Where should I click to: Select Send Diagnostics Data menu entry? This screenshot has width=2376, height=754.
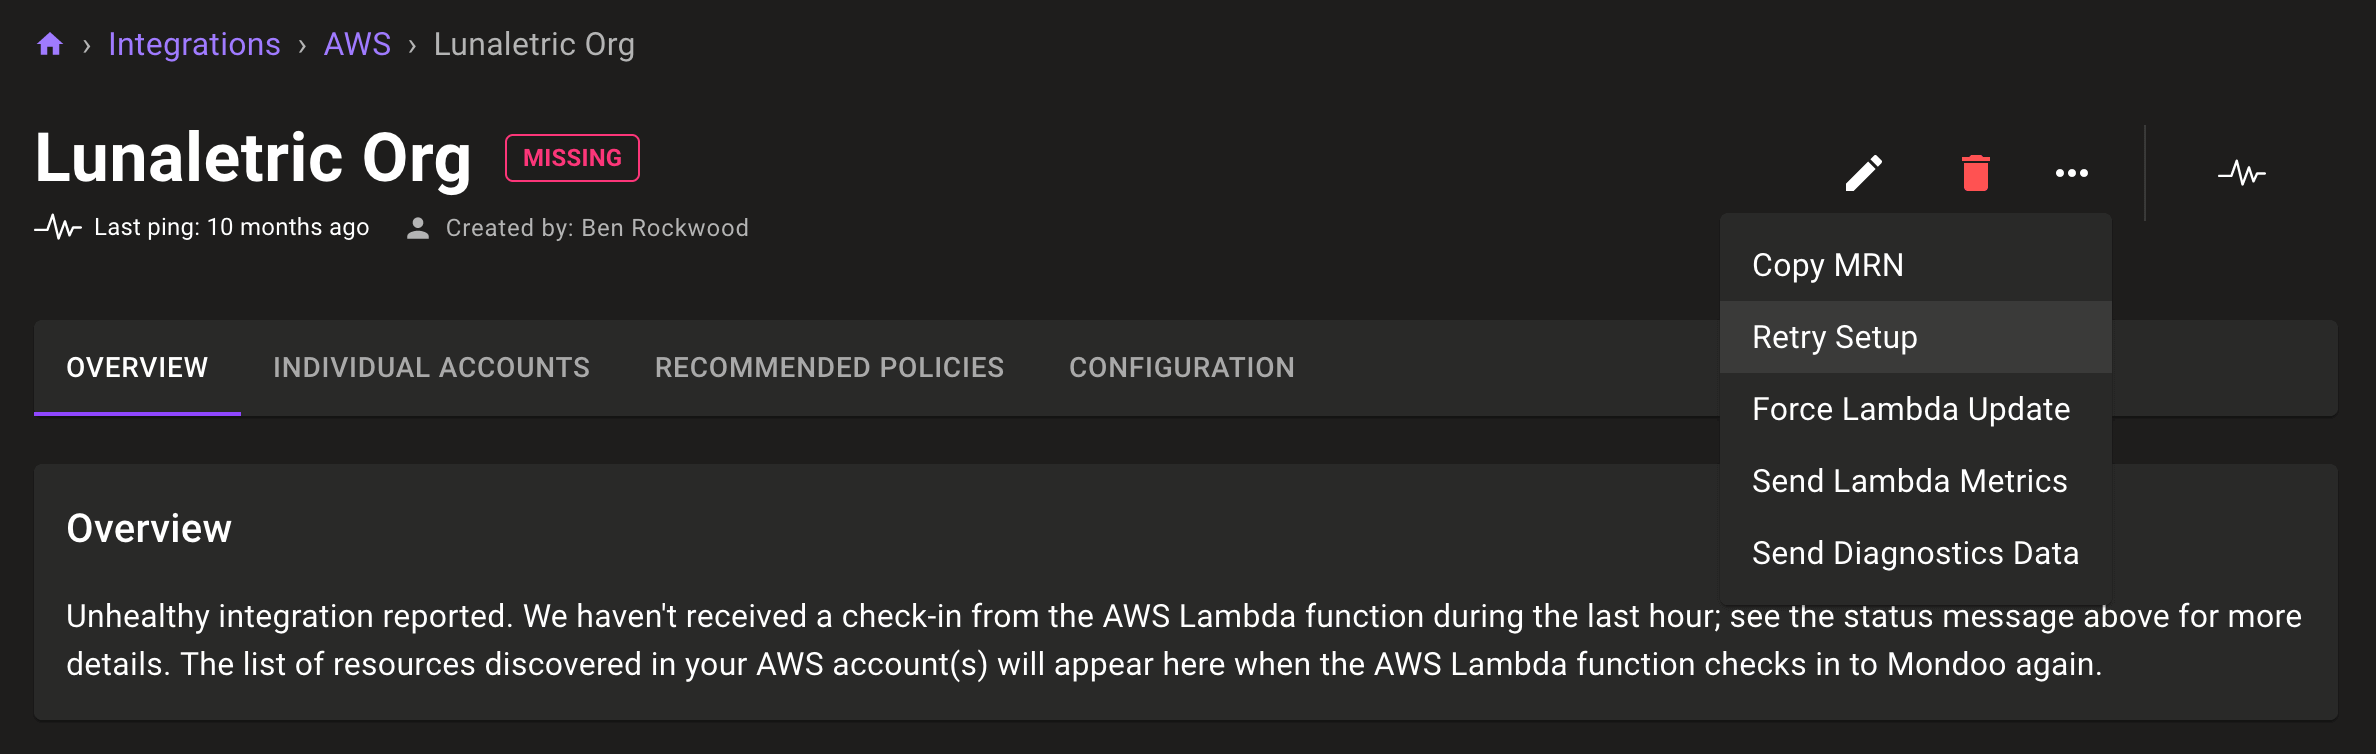[x=1915, y=553]
